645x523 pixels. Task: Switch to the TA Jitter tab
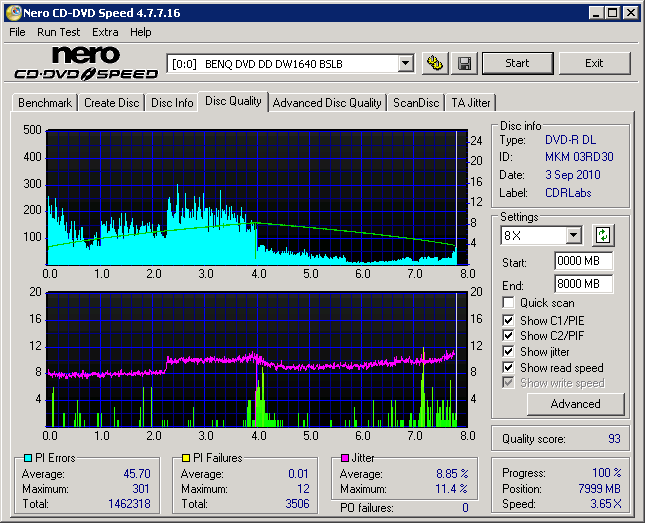coord(471,103)
